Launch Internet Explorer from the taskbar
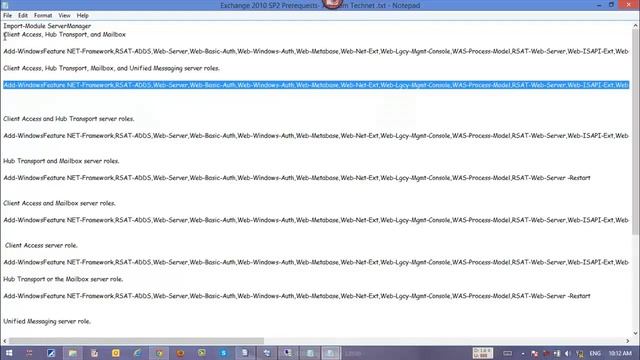Screen dimensions: 640x360 click(x=138, y=353)
